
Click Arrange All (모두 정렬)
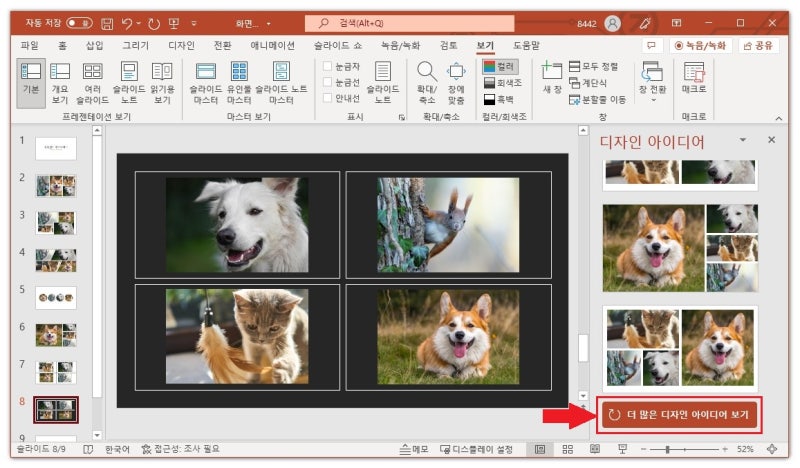[593, 66]
